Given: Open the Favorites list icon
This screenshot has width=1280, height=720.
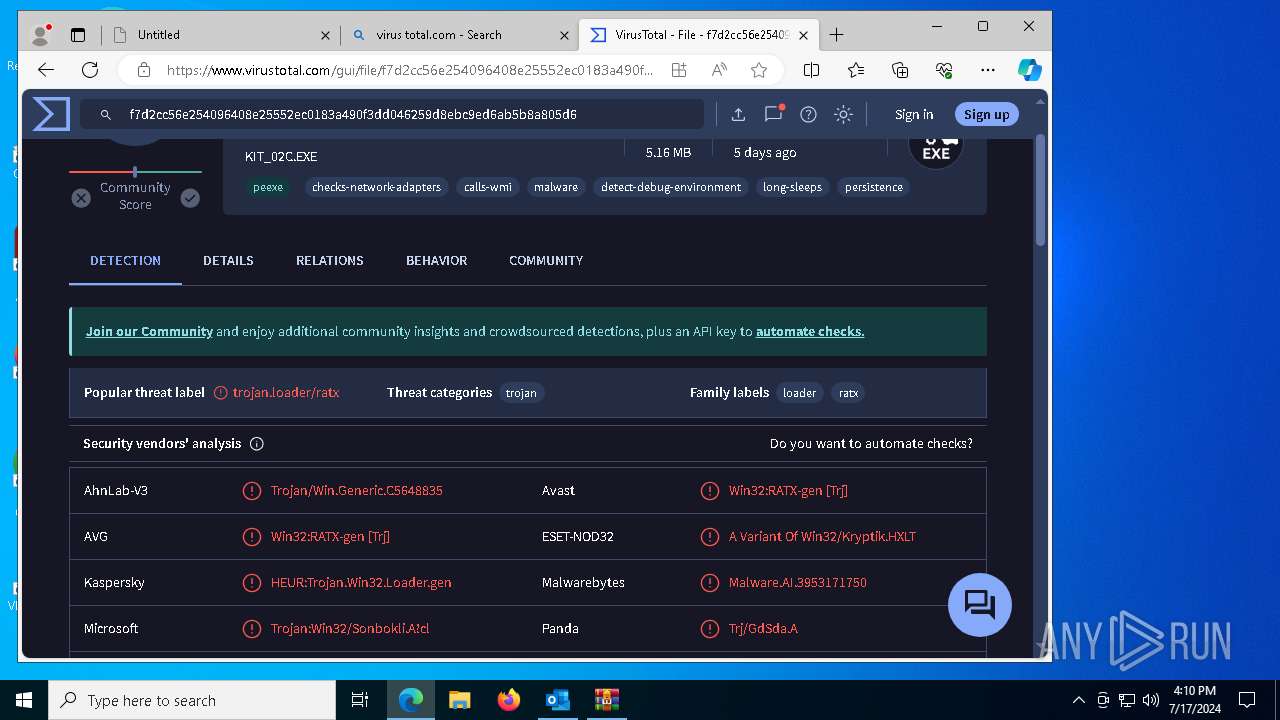Looking at the screenshot, I should (856, 70).
